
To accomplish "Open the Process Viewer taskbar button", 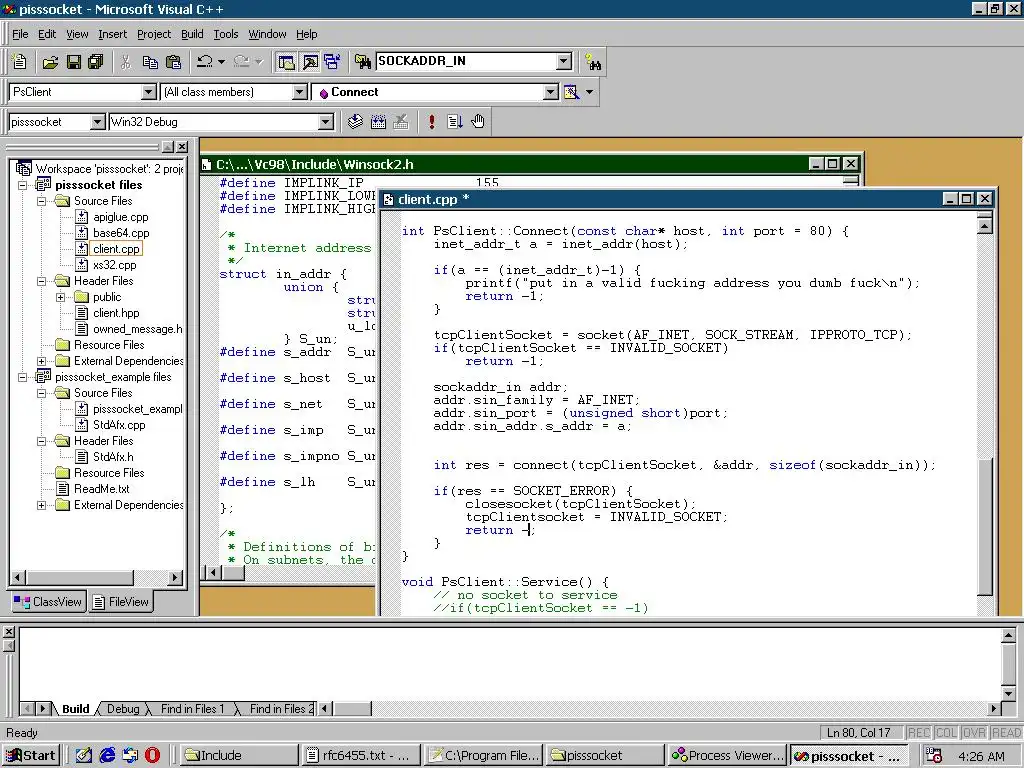I will (x=728, y=756).
